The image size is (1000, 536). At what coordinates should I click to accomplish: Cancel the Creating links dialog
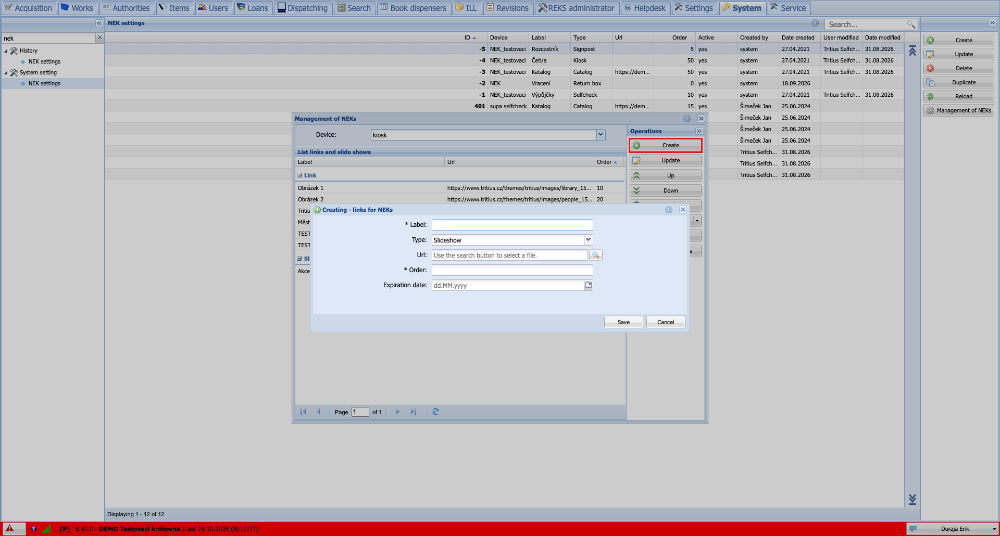[666, 322]
